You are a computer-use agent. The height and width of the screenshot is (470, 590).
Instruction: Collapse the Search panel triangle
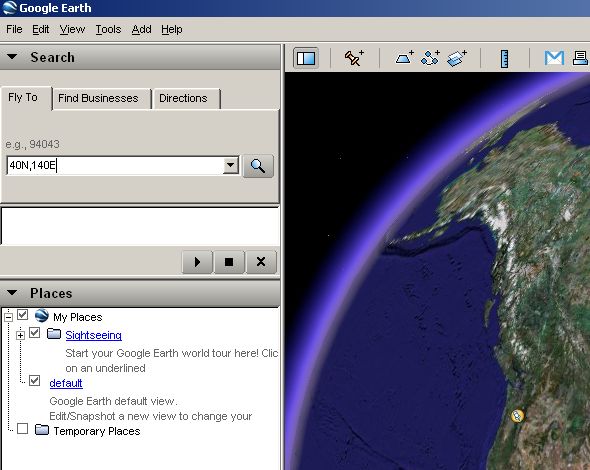(x=12, y=57)
